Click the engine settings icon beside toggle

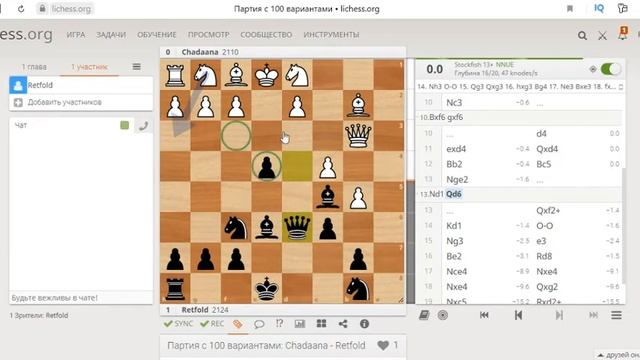click(593, 69)
